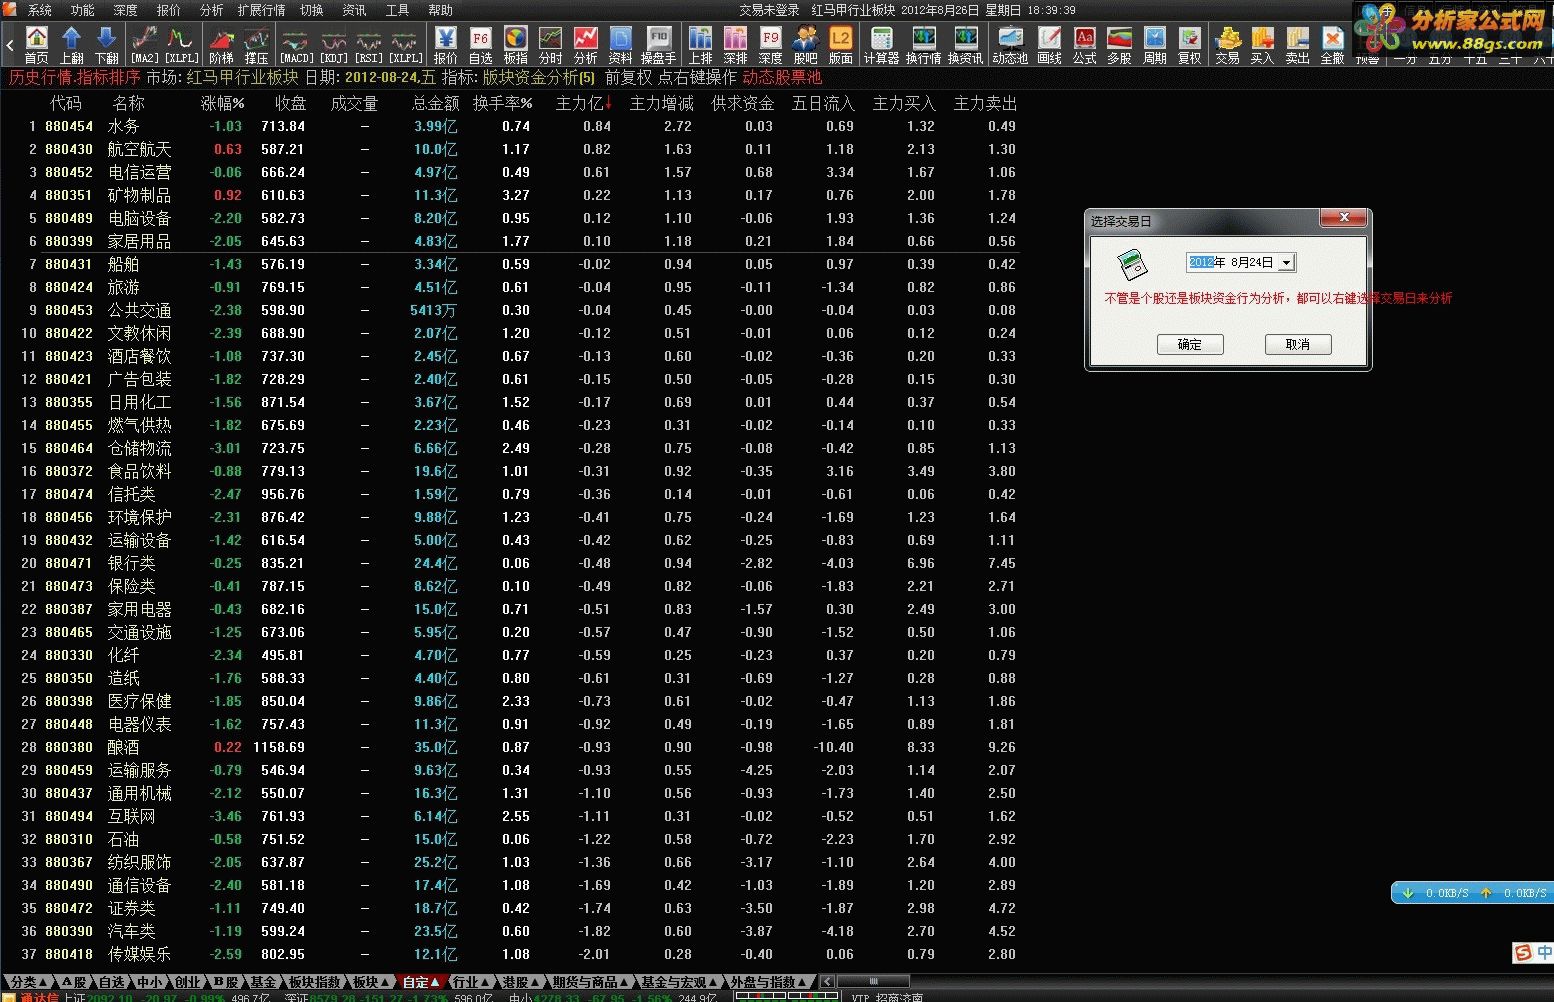Viewport: 1554px width, 1002px height.
Task: Click 取消 in the date dialog
Action: pyautogui.click(x=1298, y=344)
